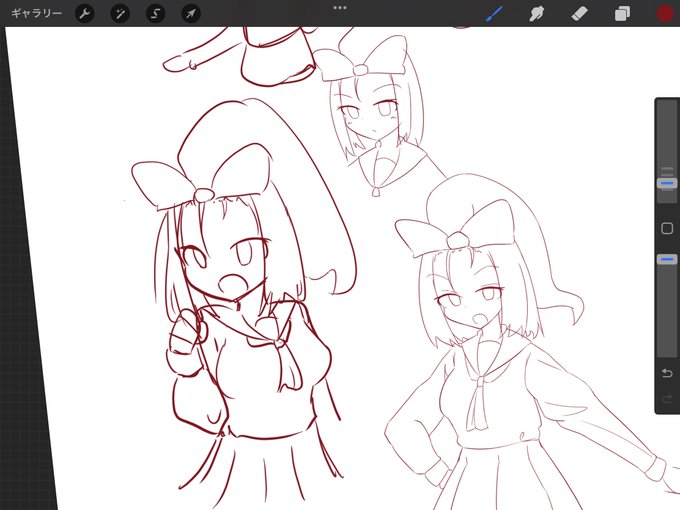Image resolution: width=680 pixels, height=510 pixels.
Task: Activate the Selection S tool
Action: tap(156, 13)
